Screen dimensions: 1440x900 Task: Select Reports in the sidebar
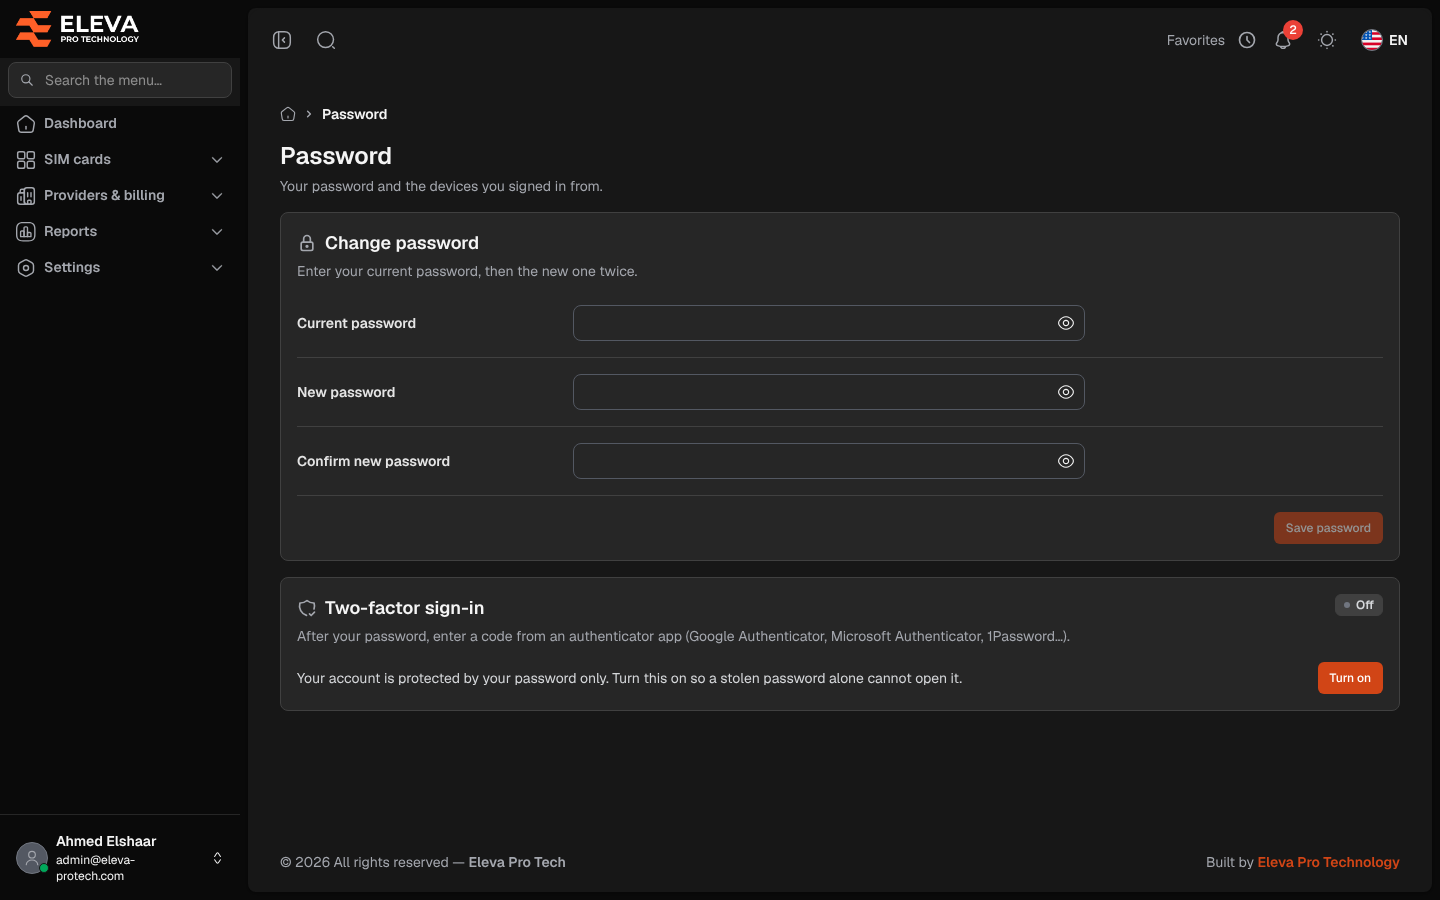click(120, 231)
